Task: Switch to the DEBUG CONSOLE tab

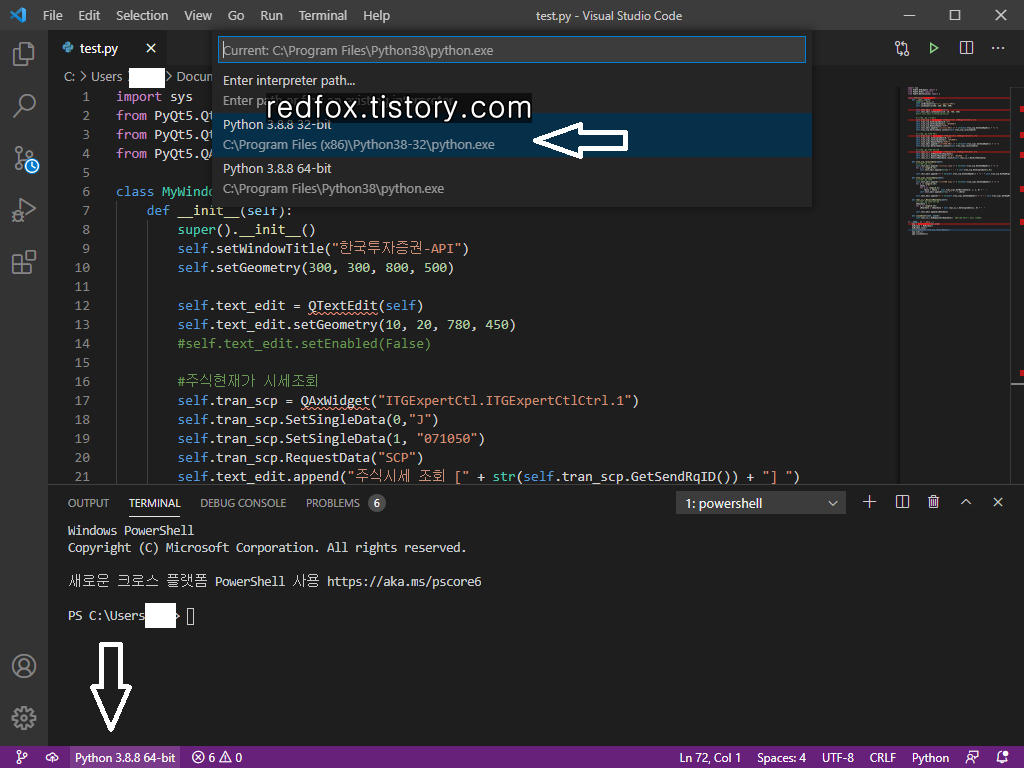Action: pyautogui.click(x=243, y=504)
